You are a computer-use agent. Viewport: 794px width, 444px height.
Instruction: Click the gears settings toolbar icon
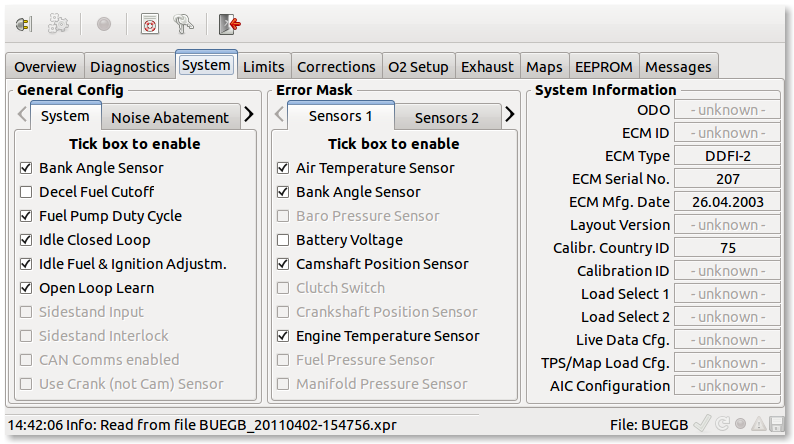[x=58, y=24]
